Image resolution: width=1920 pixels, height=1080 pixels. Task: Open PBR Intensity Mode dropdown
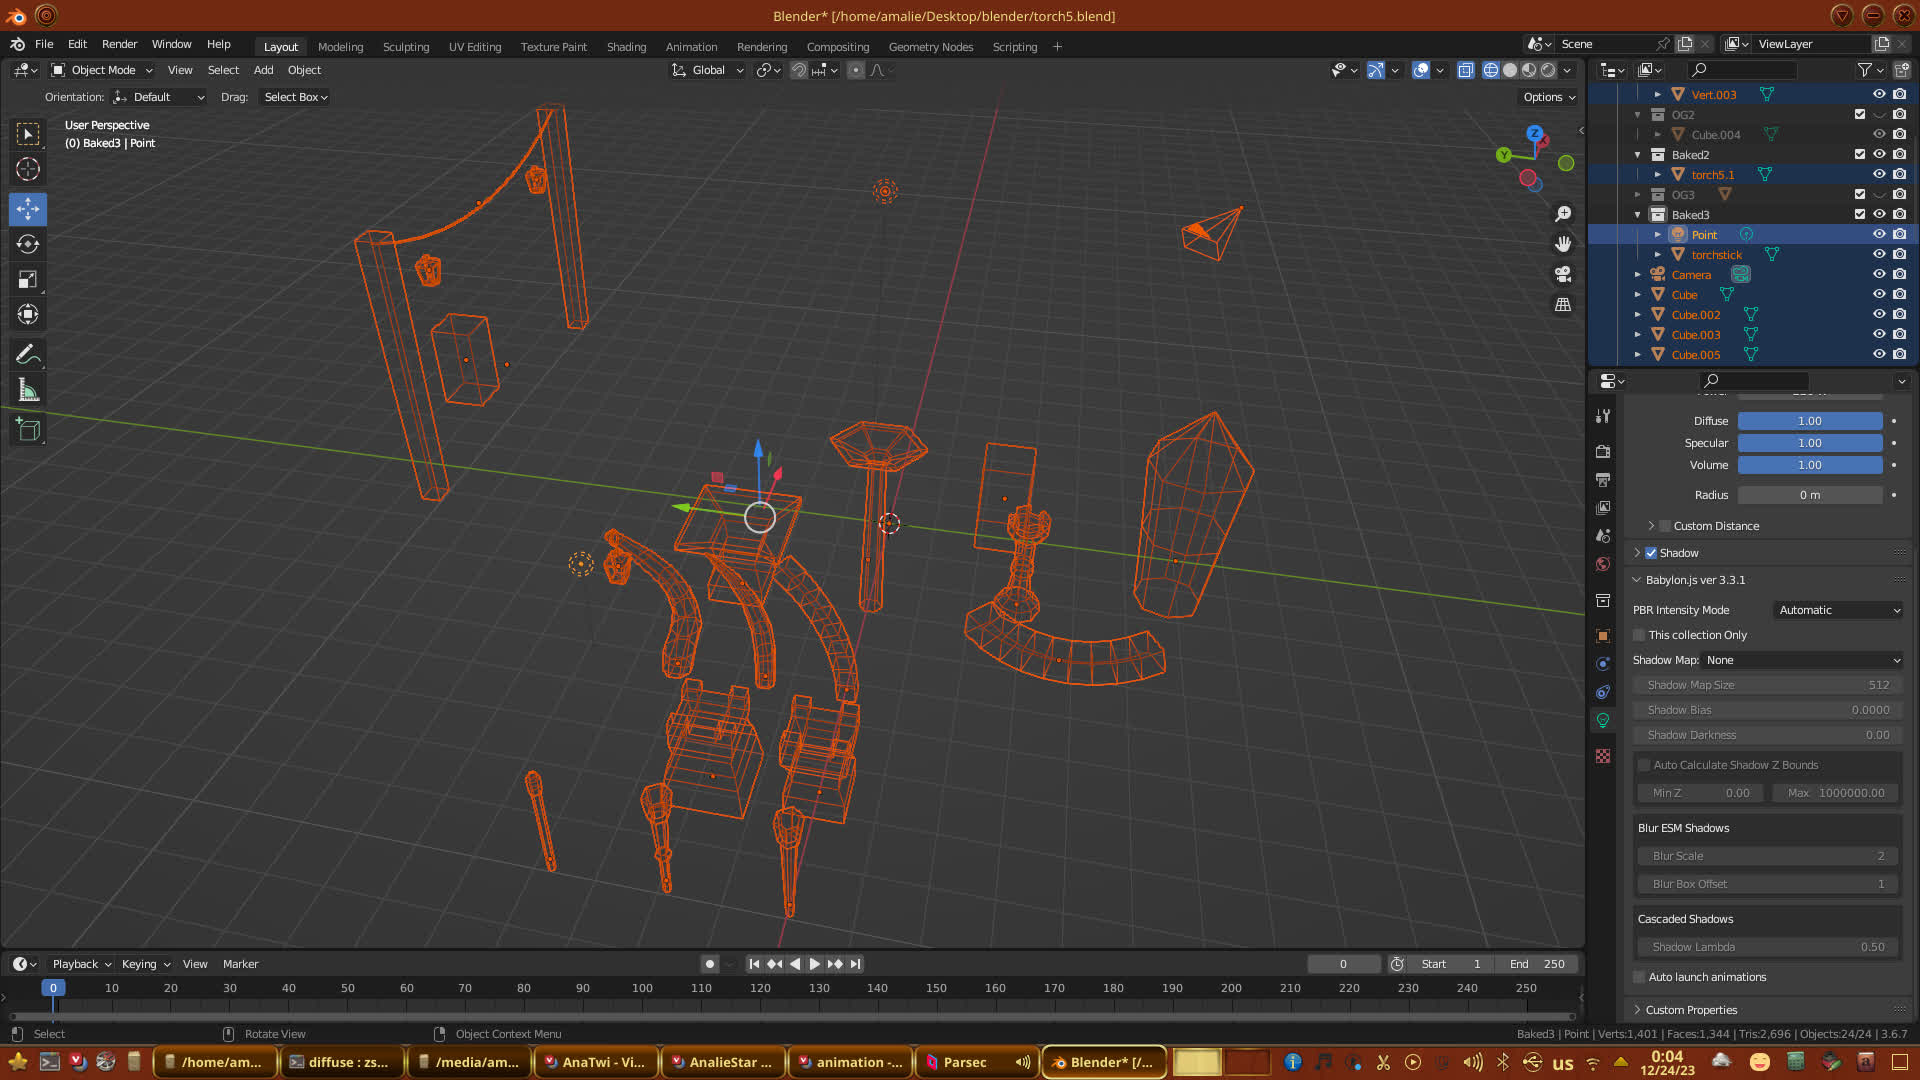[x=1838, y=610]
